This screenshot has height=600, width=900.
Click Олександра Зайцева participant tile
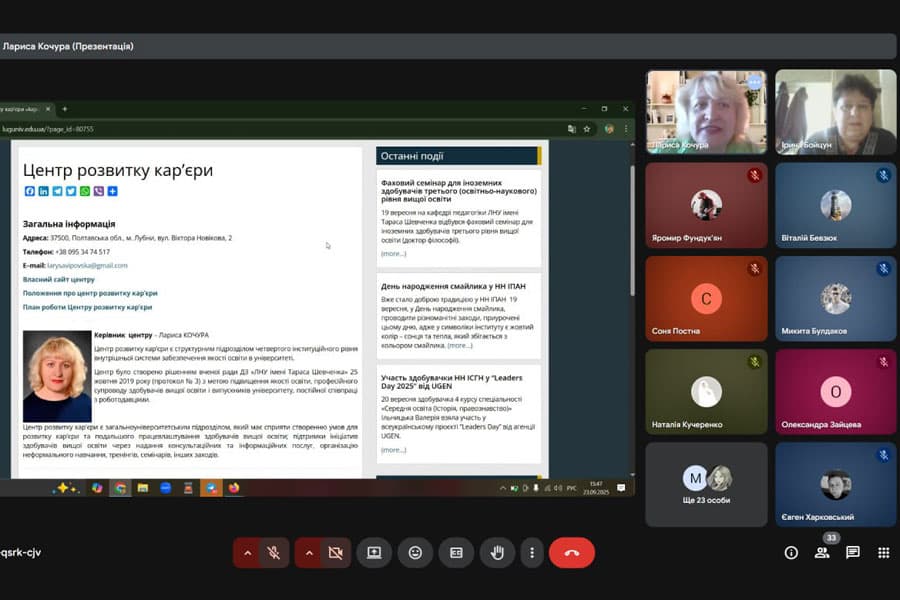836,392
